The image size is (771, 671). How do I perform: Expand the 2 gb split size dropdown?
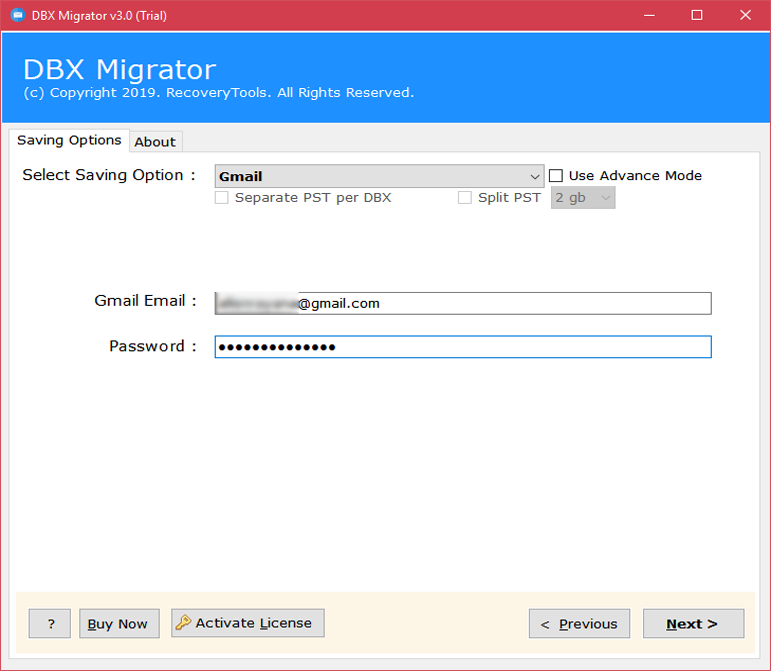click(583, 198)
